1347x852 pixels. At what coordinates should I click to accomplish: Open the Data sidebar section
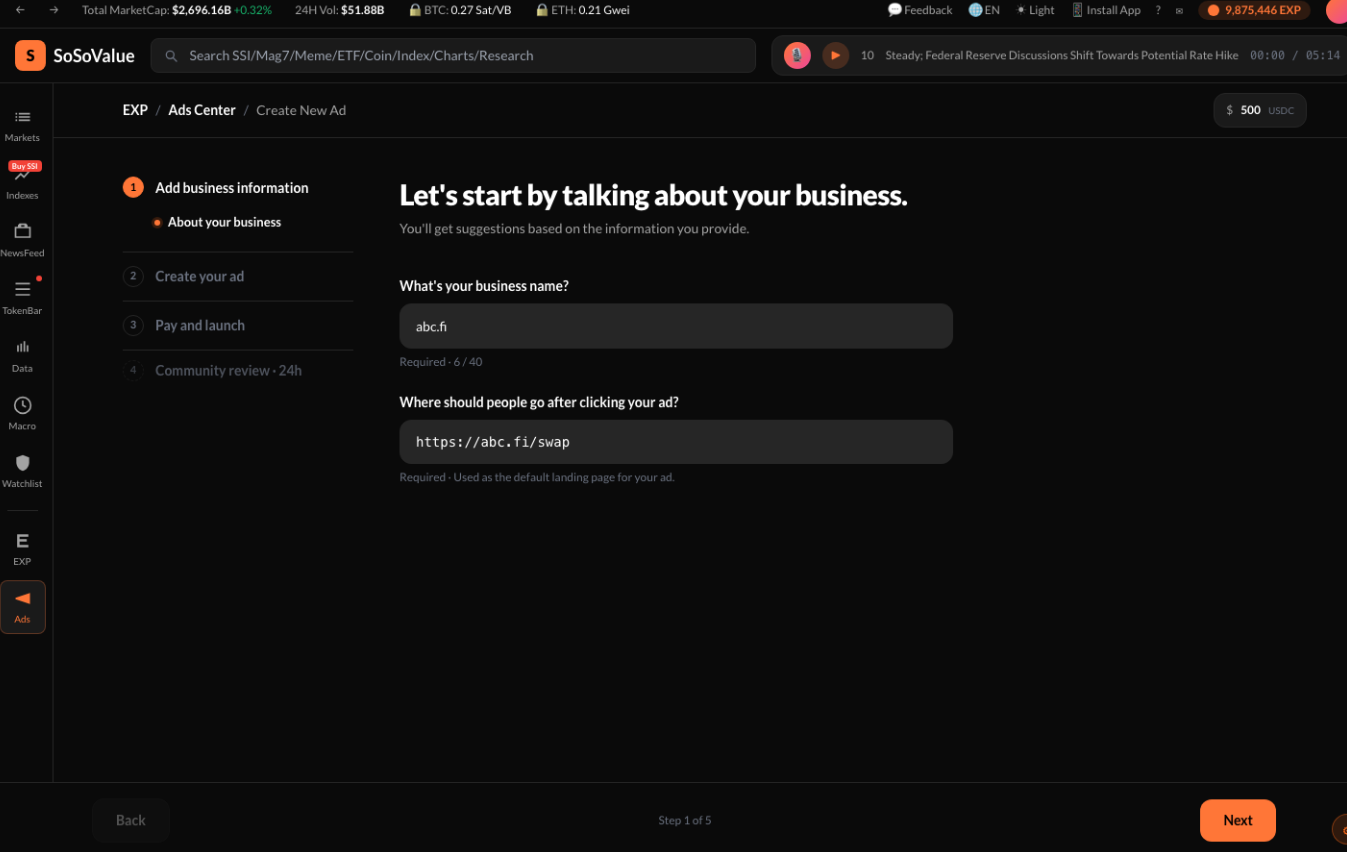tap(22, 355)
